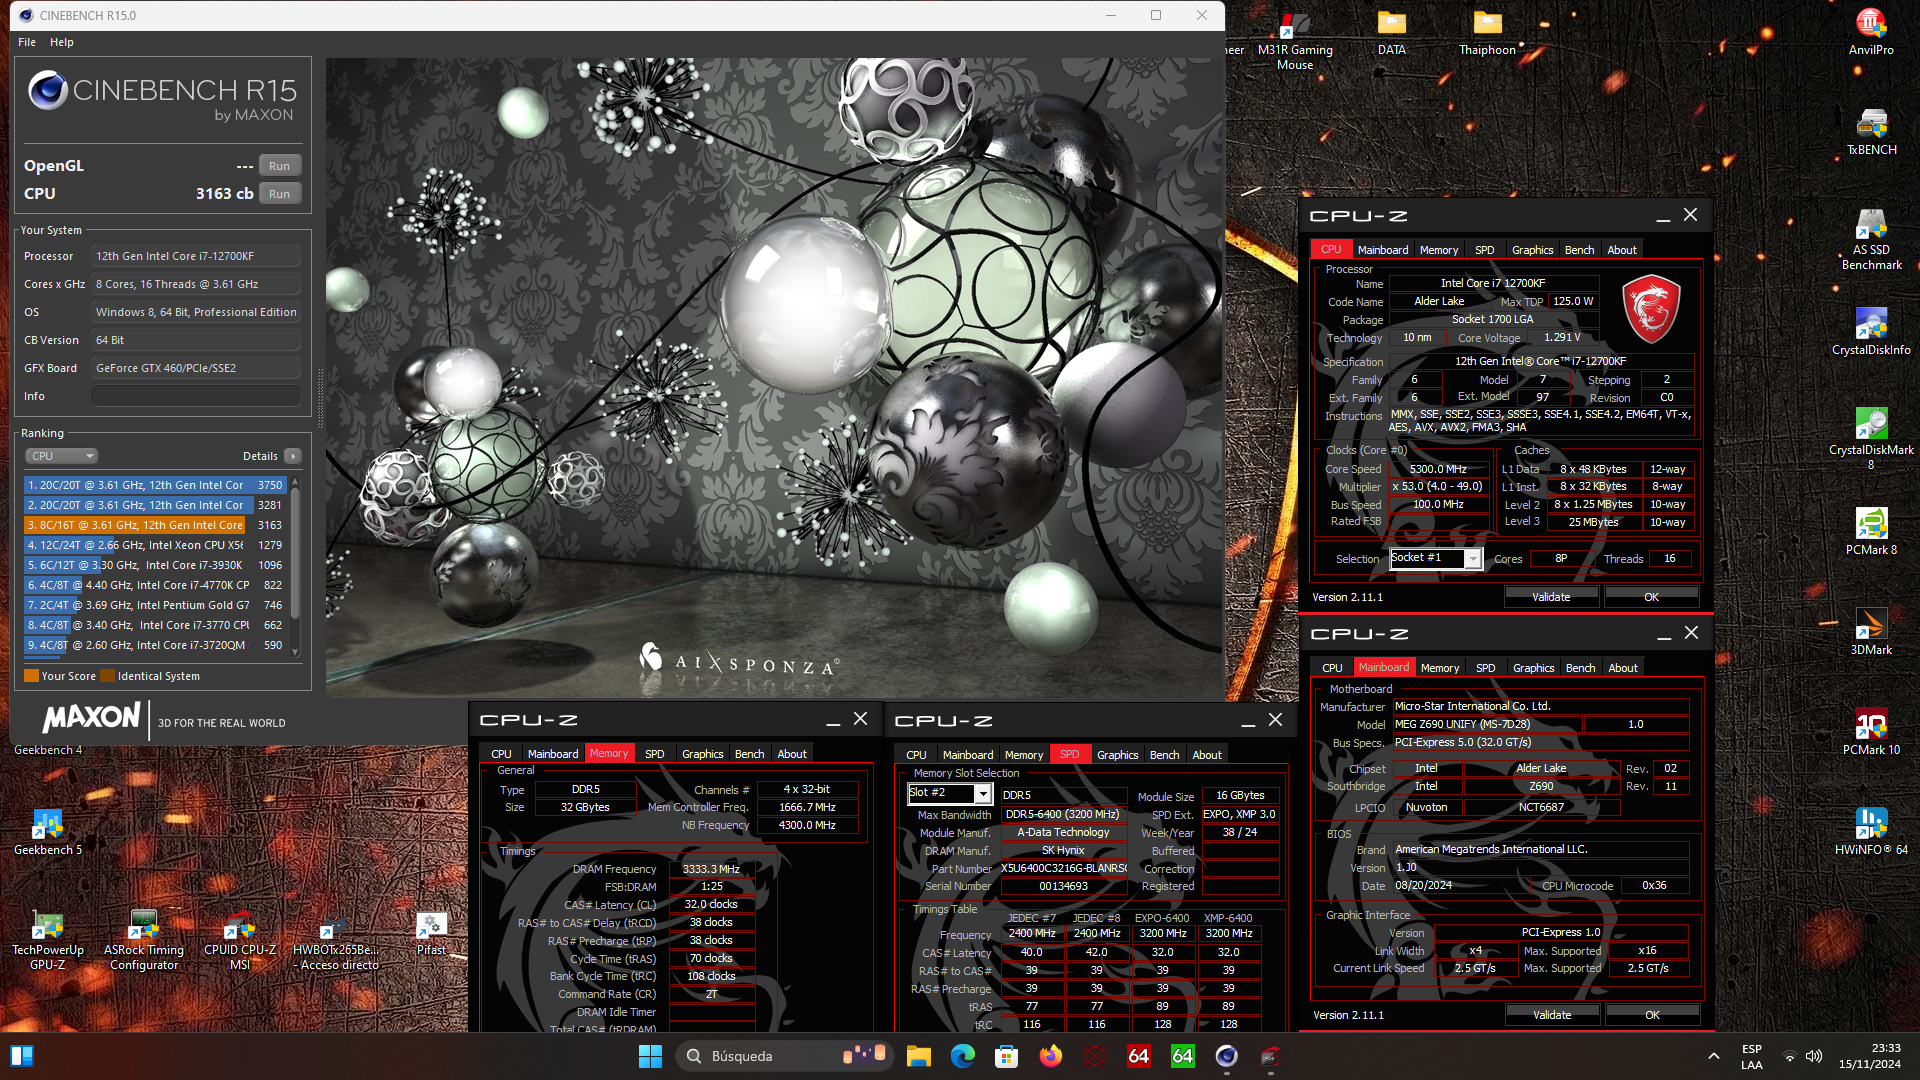Select ranking row 1 scoring 3750

[x=155, y=485]
